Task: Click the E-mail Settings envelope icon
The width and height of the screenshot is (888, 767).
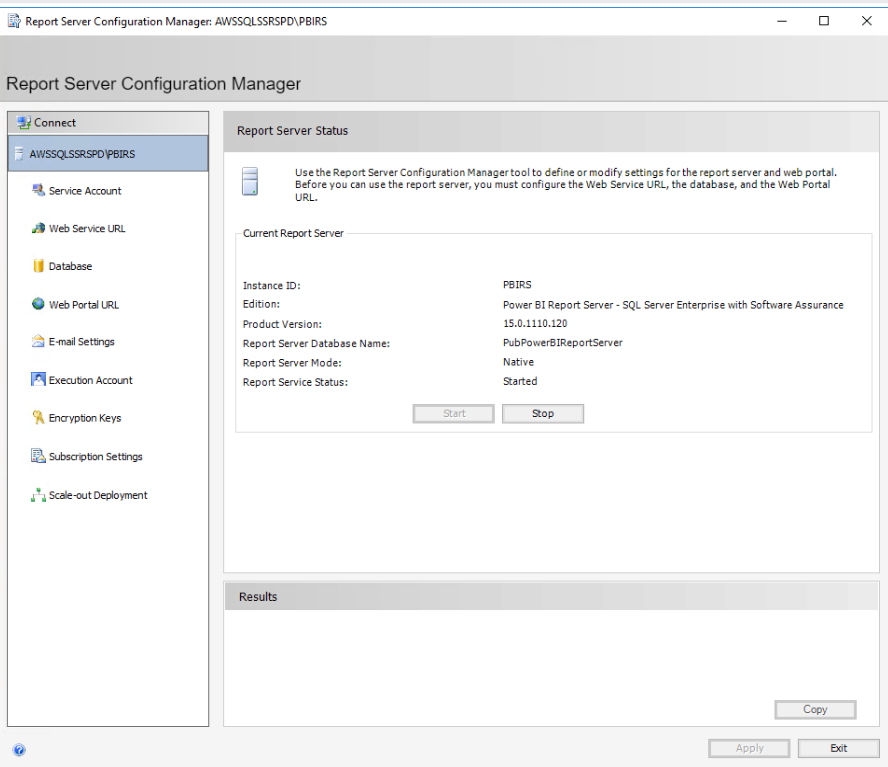Action: tap(38, 341)
